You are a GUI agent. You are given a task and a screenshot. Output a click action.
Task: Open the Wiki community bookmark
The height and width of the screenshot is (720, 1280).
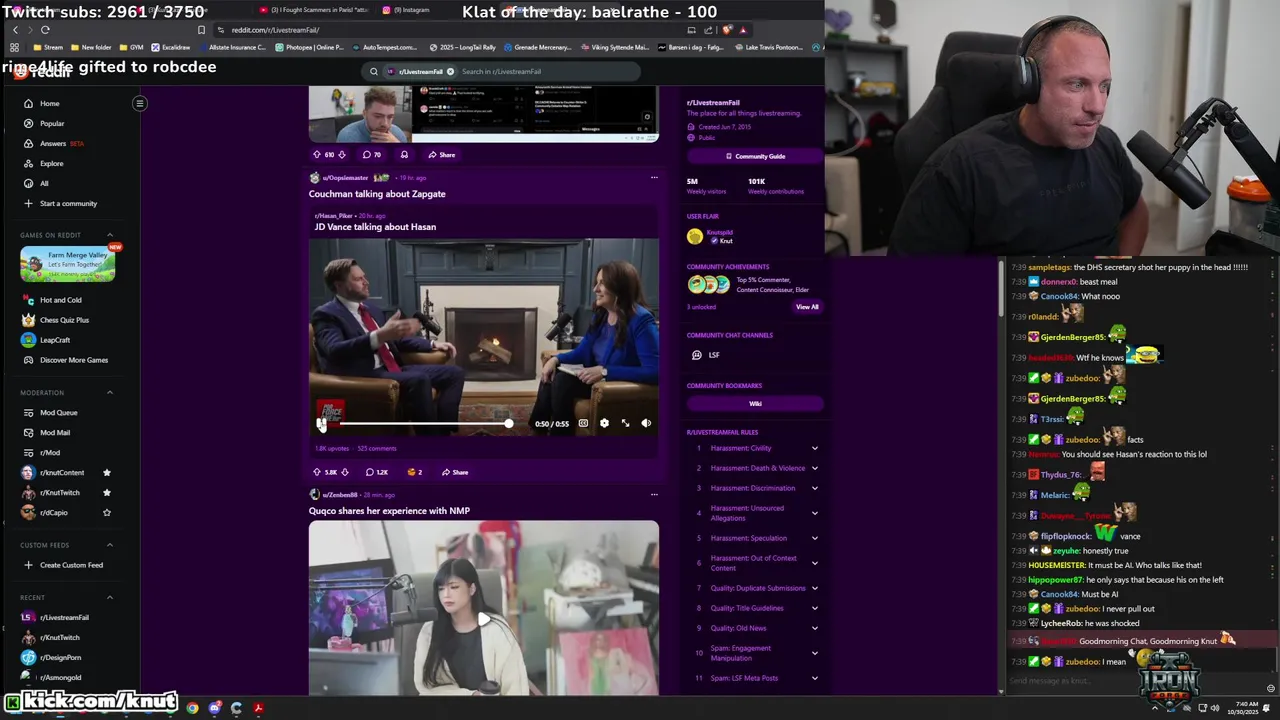click(755, 404)
